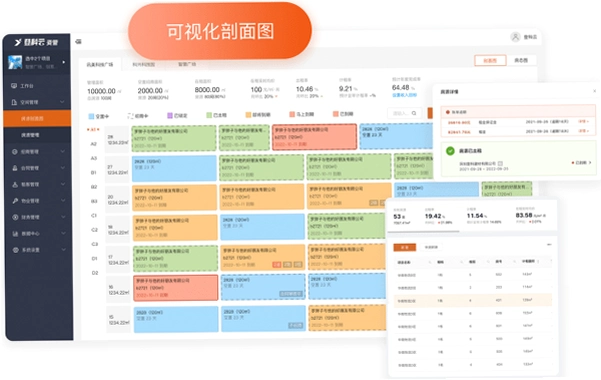Image resolution: width=601 pixels, height=380 pixels.
Task: Click the dashed-outline legend marker
Action: (x=130, y=115)
